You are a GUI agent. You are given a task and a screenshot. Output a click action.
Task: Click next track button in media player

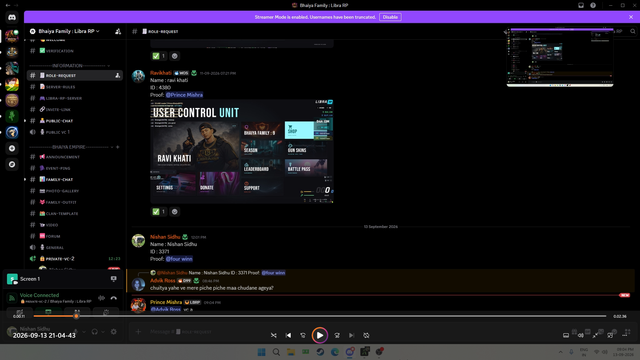[x=351, y=335]
